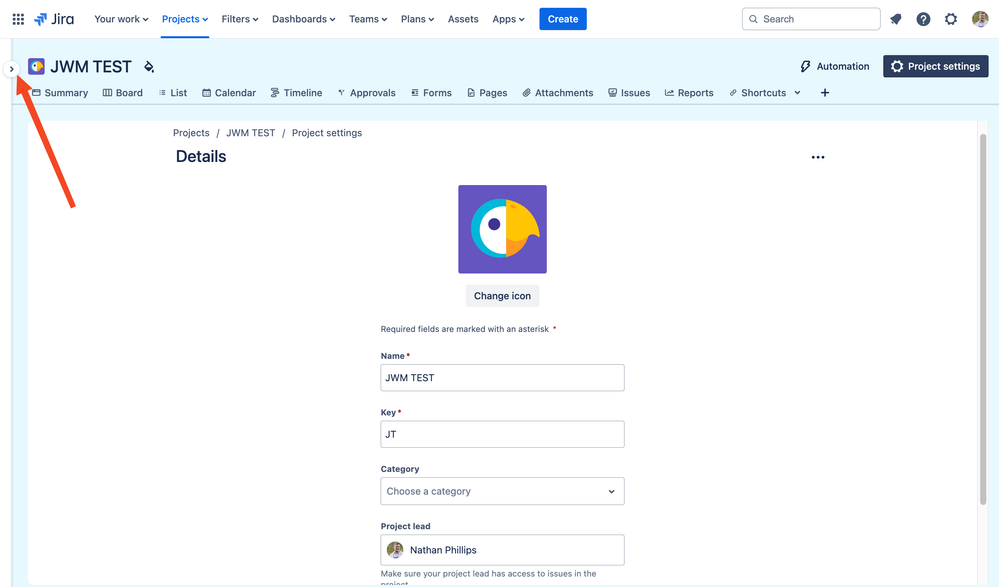
Task: Click the page vertical scrollbar
Action: point(982,319)
